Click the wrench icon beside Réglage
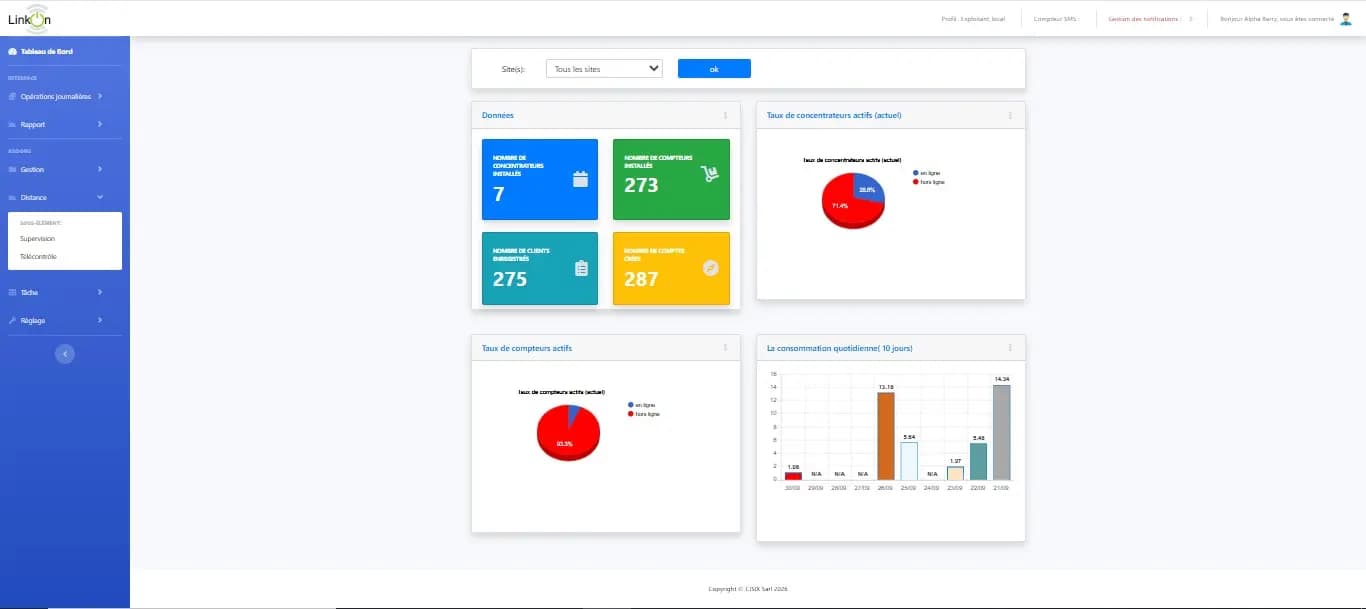 [x=12, y=320]
